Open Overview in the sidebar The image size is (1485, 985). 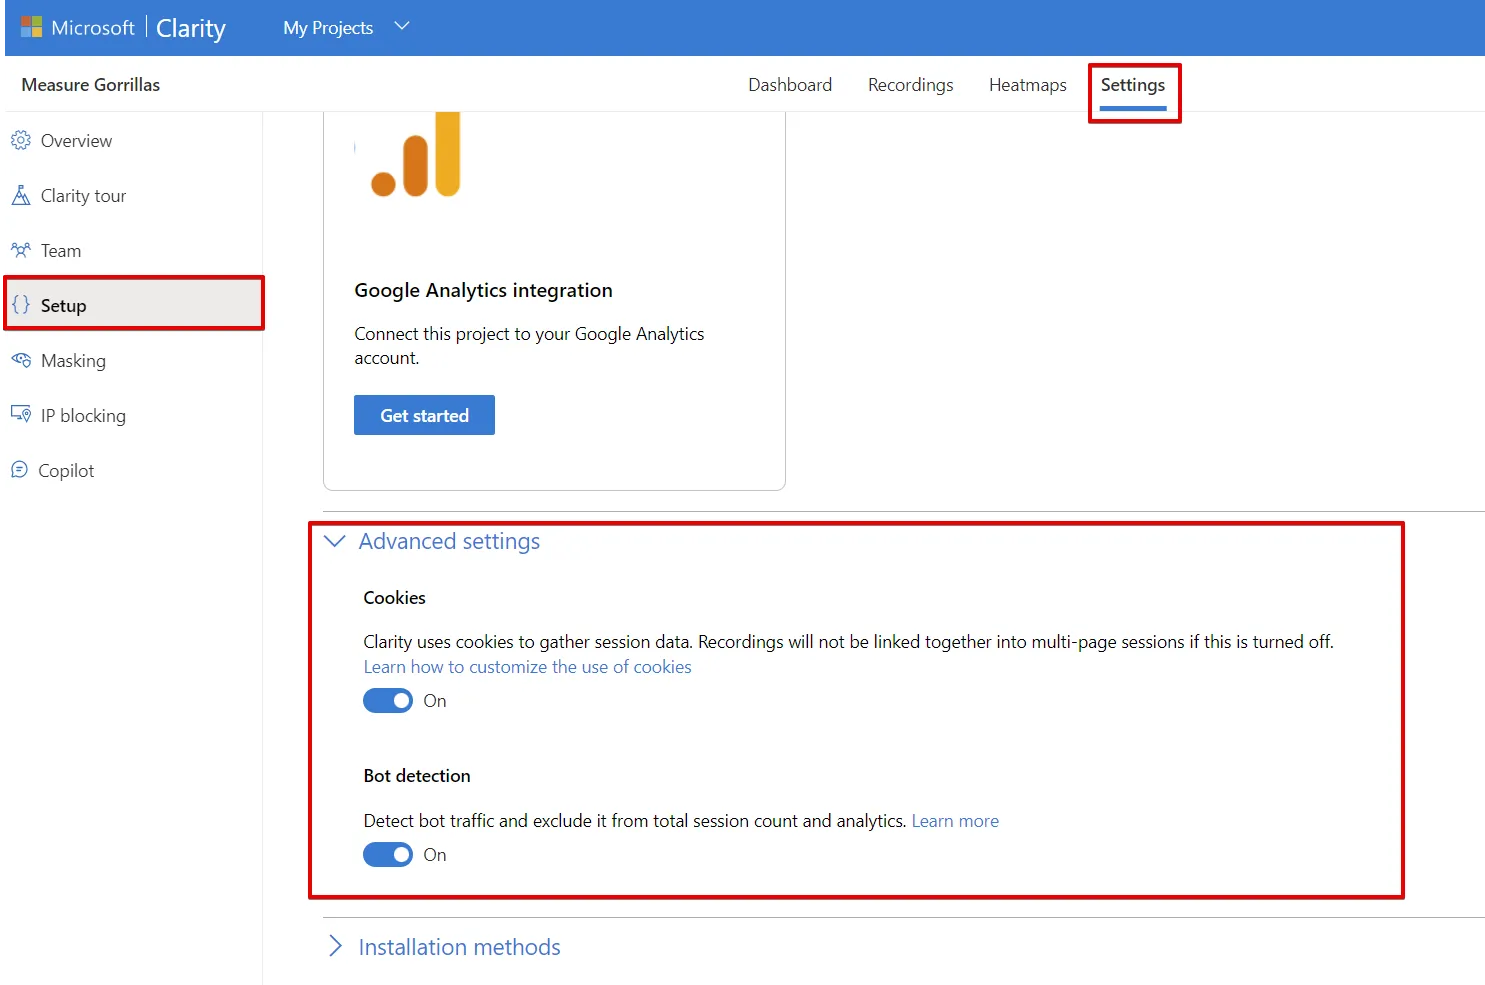pyautogui.click(x=132, y=141)
